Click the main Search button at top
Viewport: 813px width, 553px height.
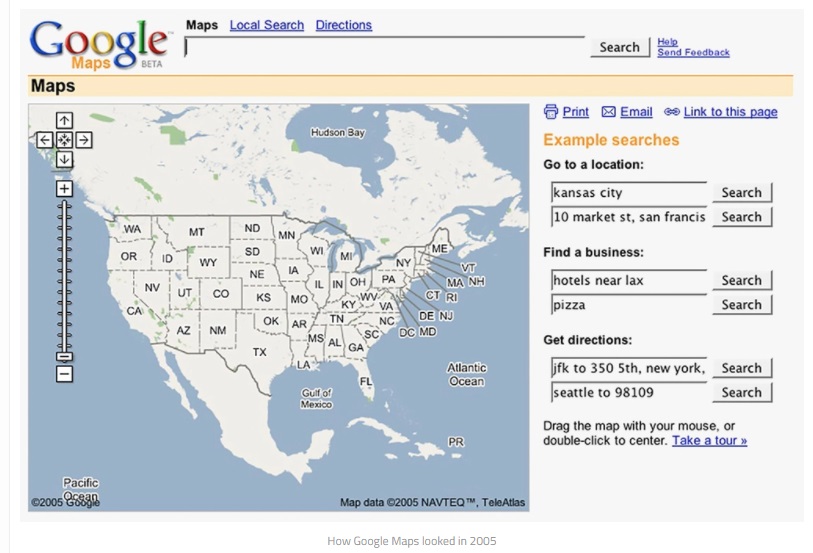619,47
